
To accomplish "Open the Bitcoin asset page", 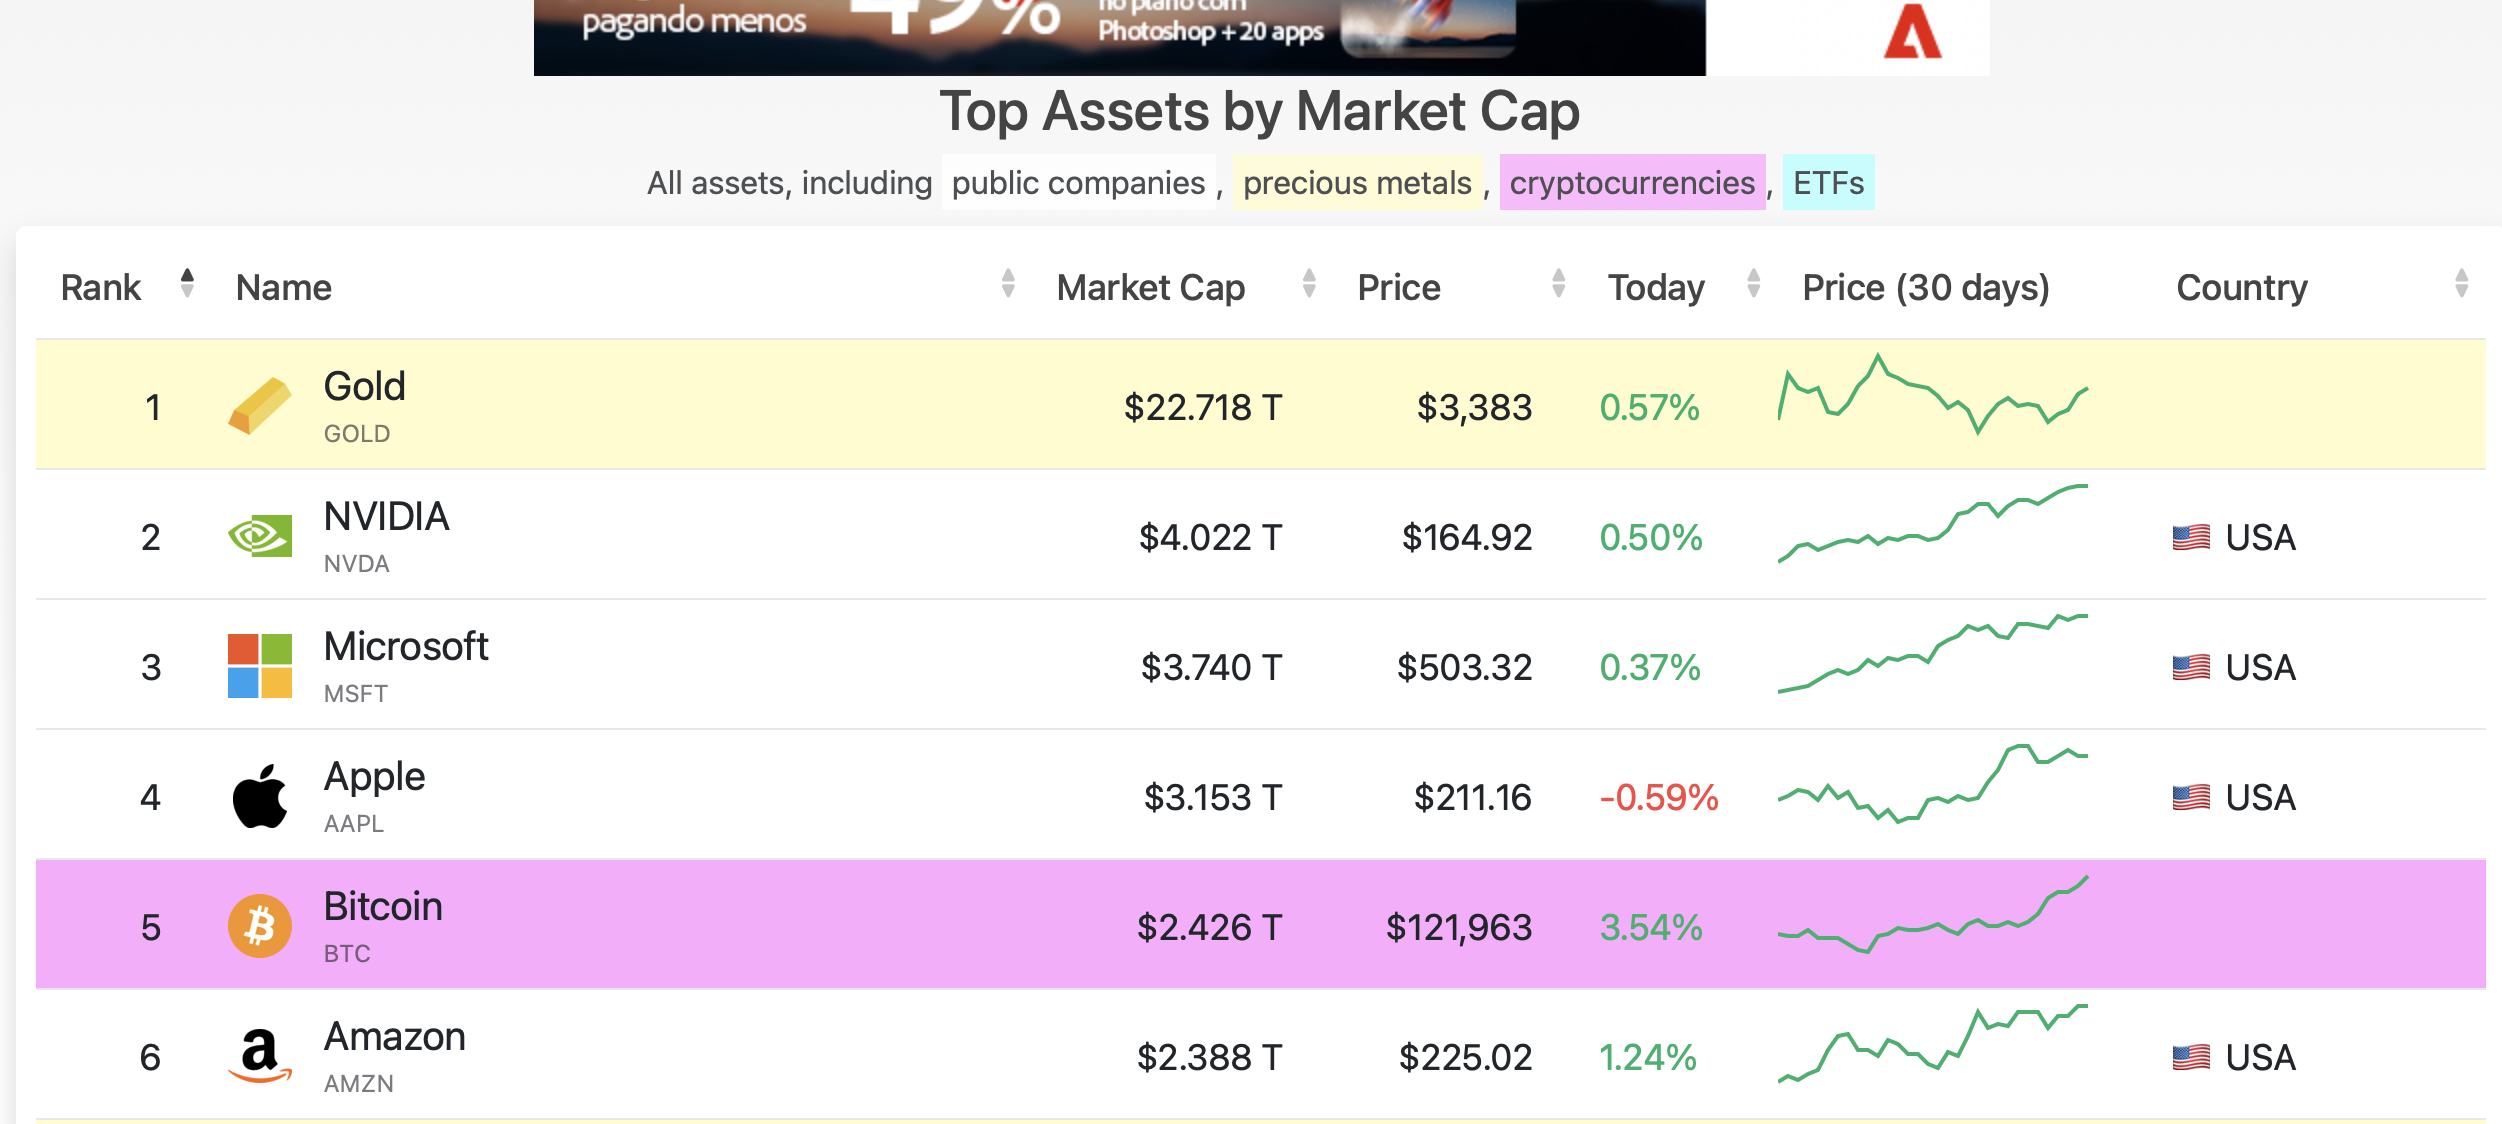I will 383,907.
